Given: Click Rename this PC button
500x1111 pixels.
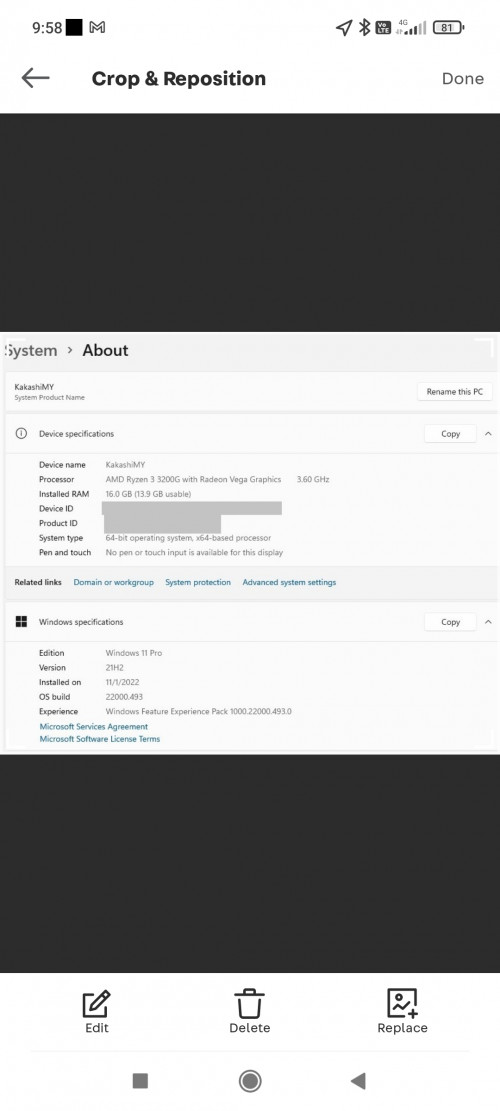Looking at the screenshot, I should (455, 392).
